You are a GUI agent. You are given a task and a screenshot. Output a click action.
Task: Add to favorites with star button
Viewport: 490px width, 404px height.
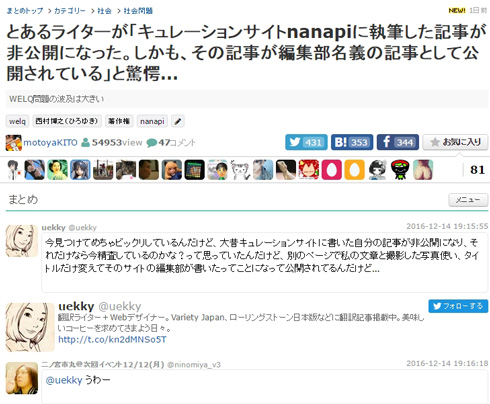455,142
